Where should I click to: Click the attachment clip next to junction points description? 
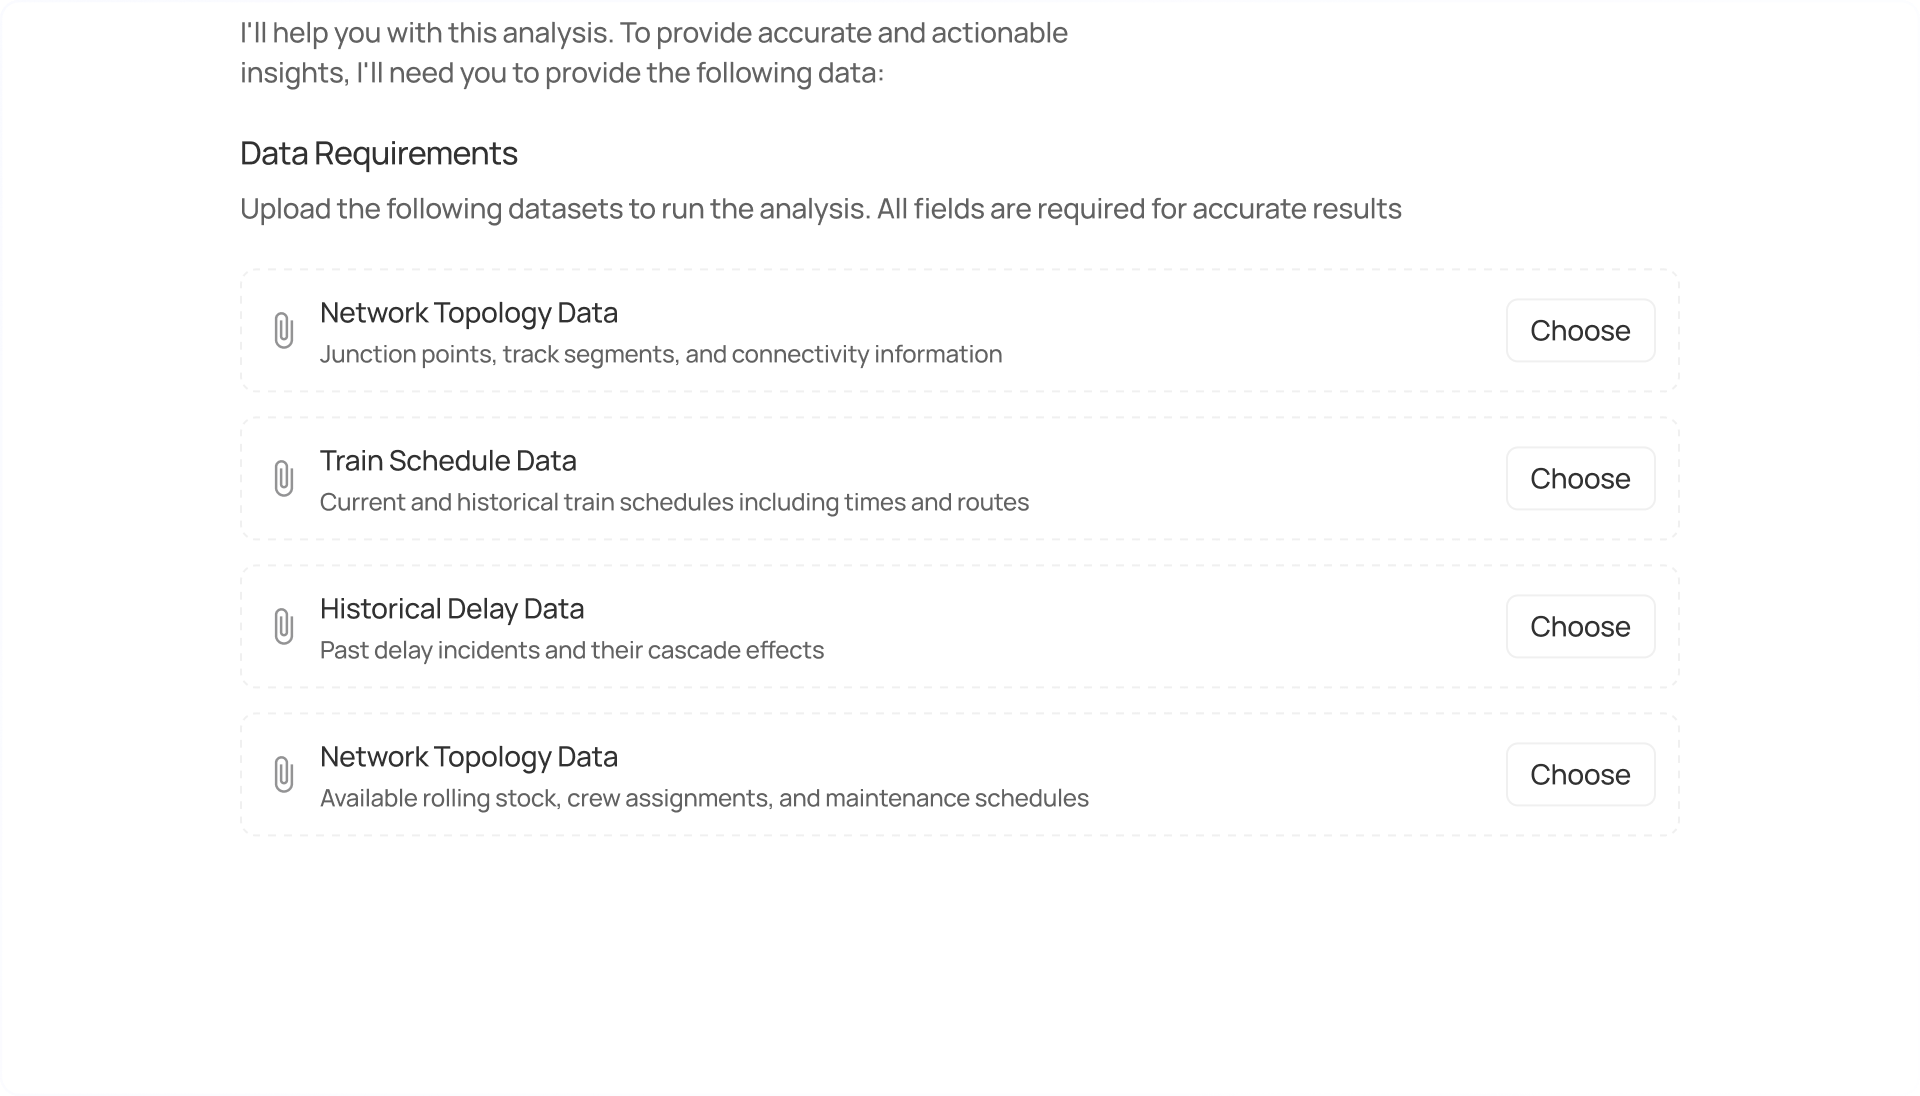coord(284,331)
